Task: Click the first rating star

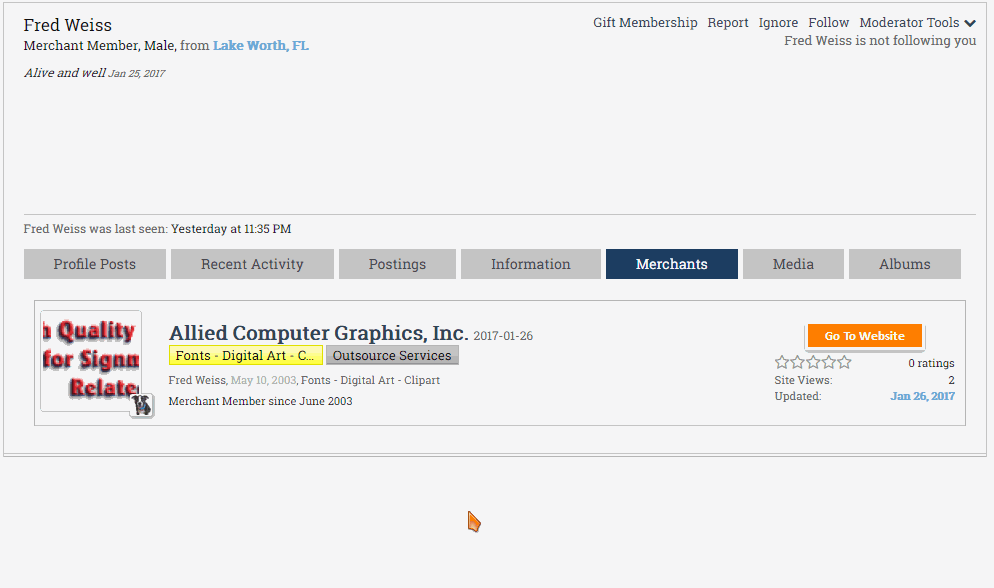Action: pyautogui.click(x=782, y=362)
